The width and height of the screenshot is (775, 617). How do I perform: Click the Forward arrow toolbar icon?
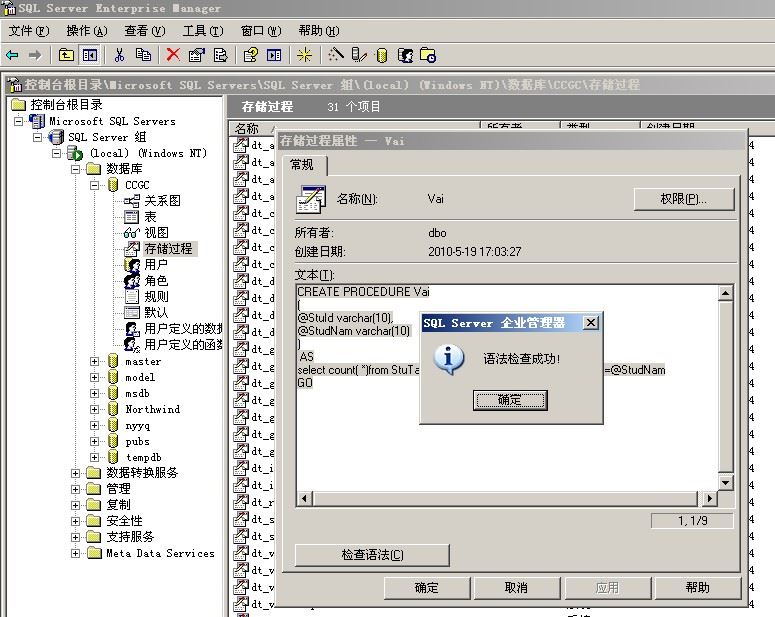click(35, 55)
